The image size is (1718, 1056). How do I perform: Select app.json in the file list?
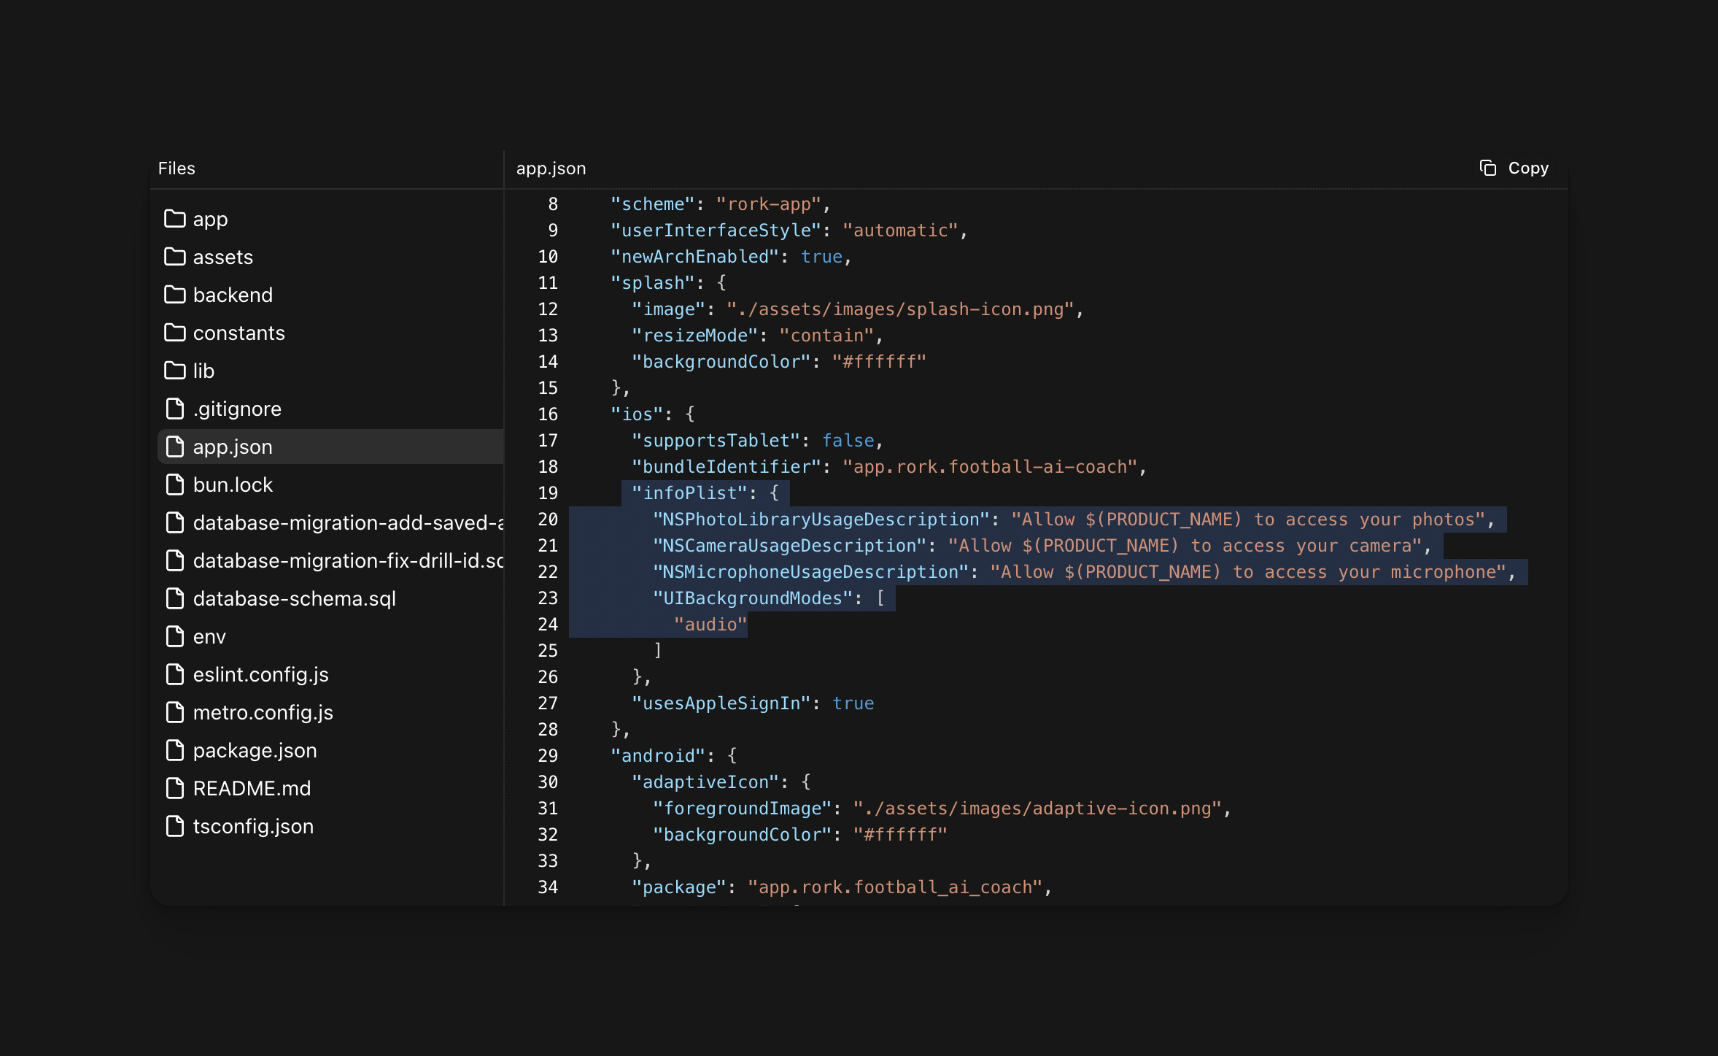(x=330, y=446)
